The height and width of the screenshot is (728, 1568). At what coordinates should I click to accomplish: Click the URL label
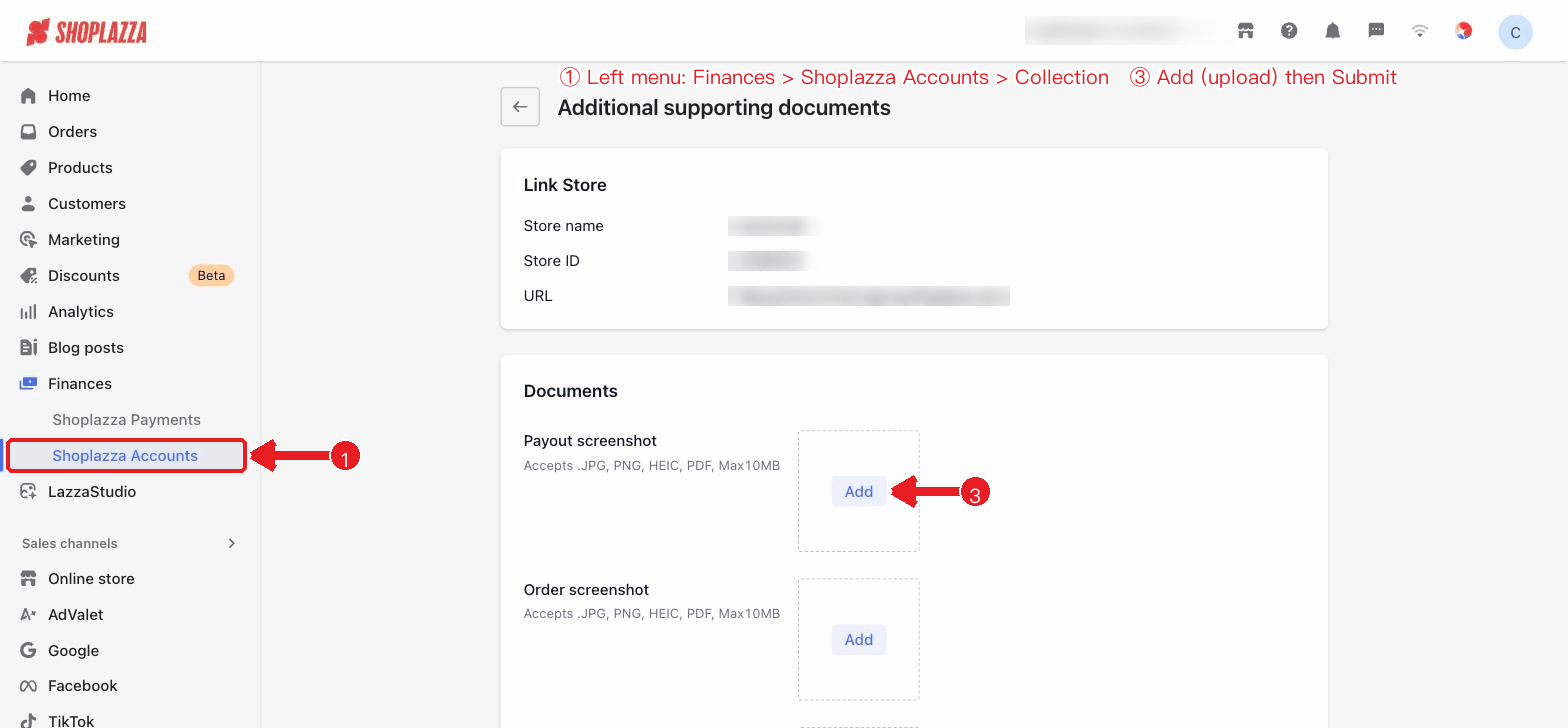pos(538,296)
